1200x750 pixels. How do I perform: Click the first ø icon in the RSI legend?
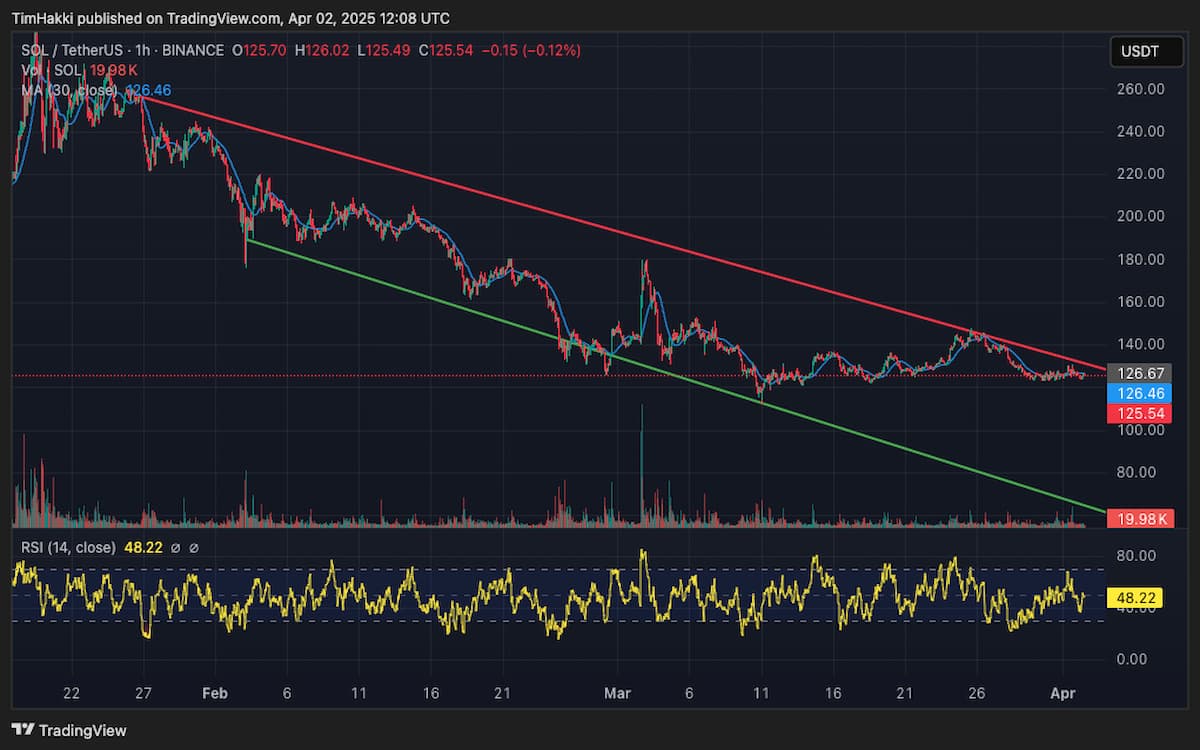[176, 547]
